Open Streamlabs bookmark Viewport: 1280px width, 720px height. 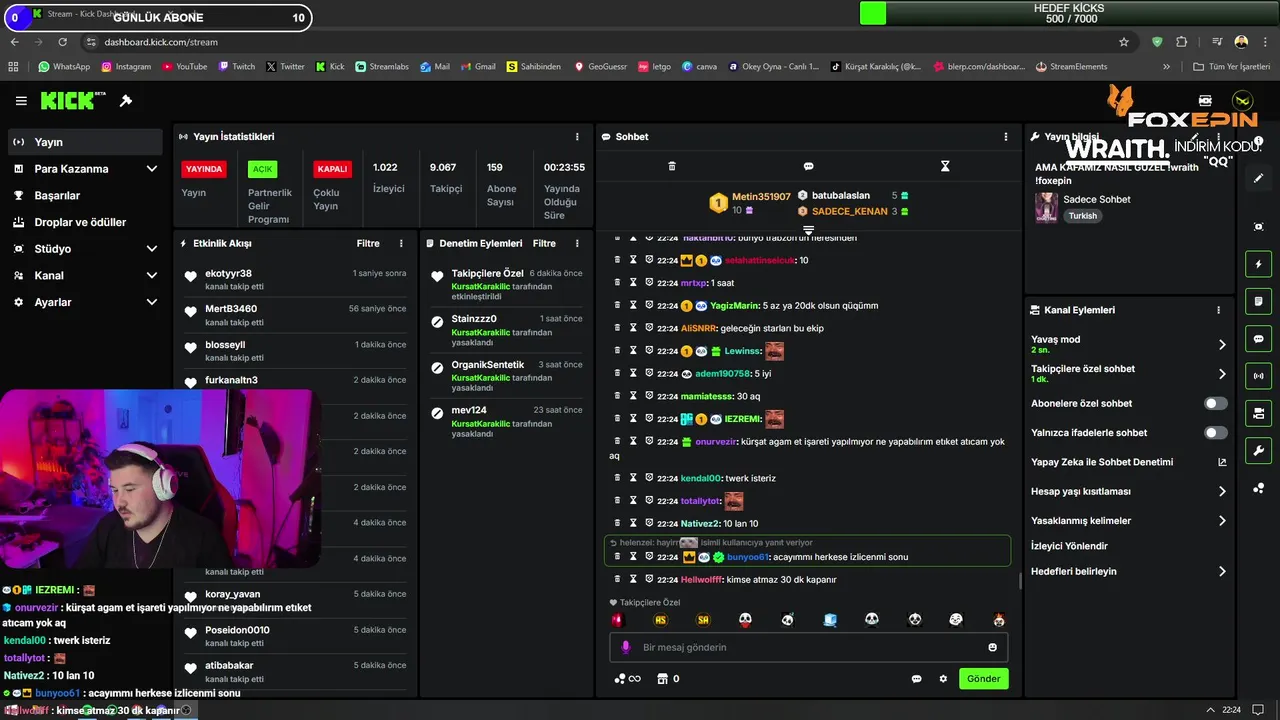point(382,67)
